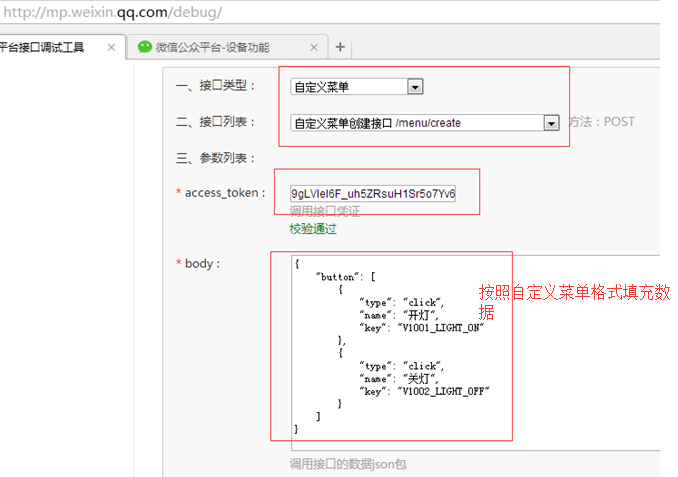Image resolution: width=678 pixels, height=477 pixels.
Task: Click the access_token input field
Action: click(x=373, y=193)
